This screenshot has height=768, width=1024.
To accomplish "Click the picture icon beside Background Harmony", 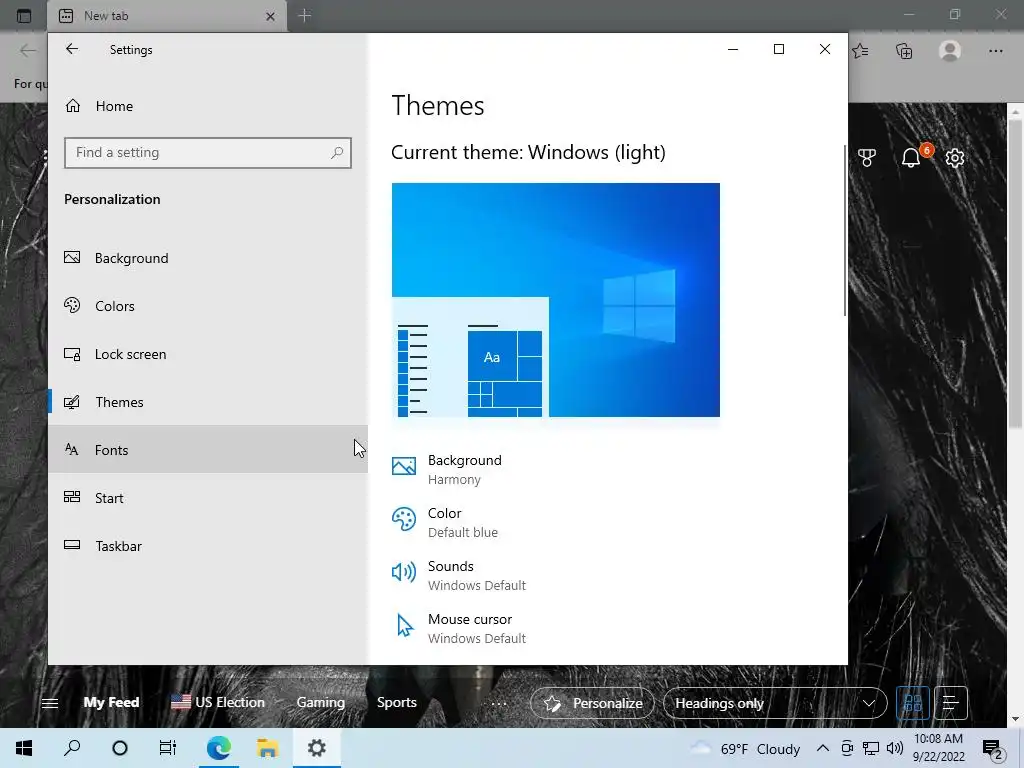I will click(404, 466).
